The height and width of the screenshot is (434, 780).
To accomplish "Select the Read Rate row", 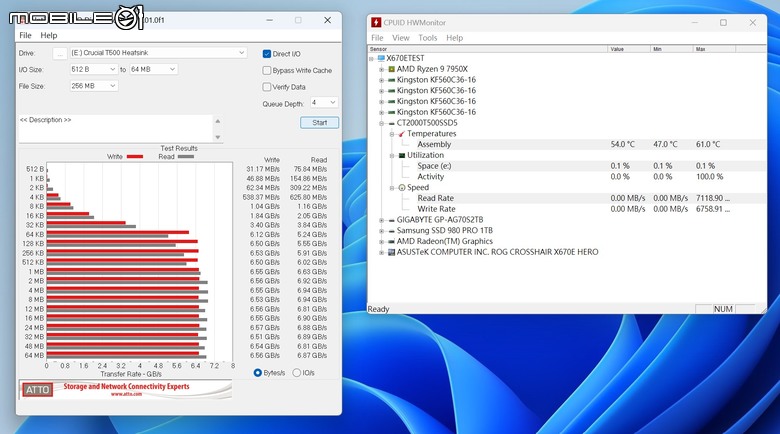I will click(567, 198).
